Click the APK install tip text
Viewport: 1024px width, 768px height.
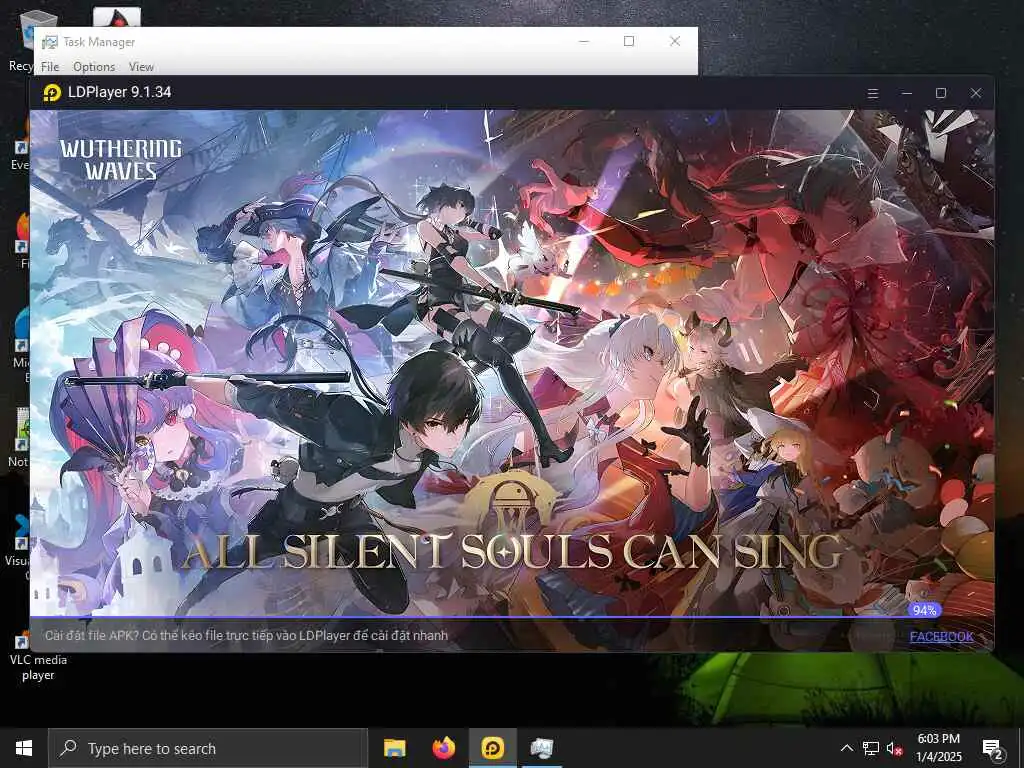[246, 635]
